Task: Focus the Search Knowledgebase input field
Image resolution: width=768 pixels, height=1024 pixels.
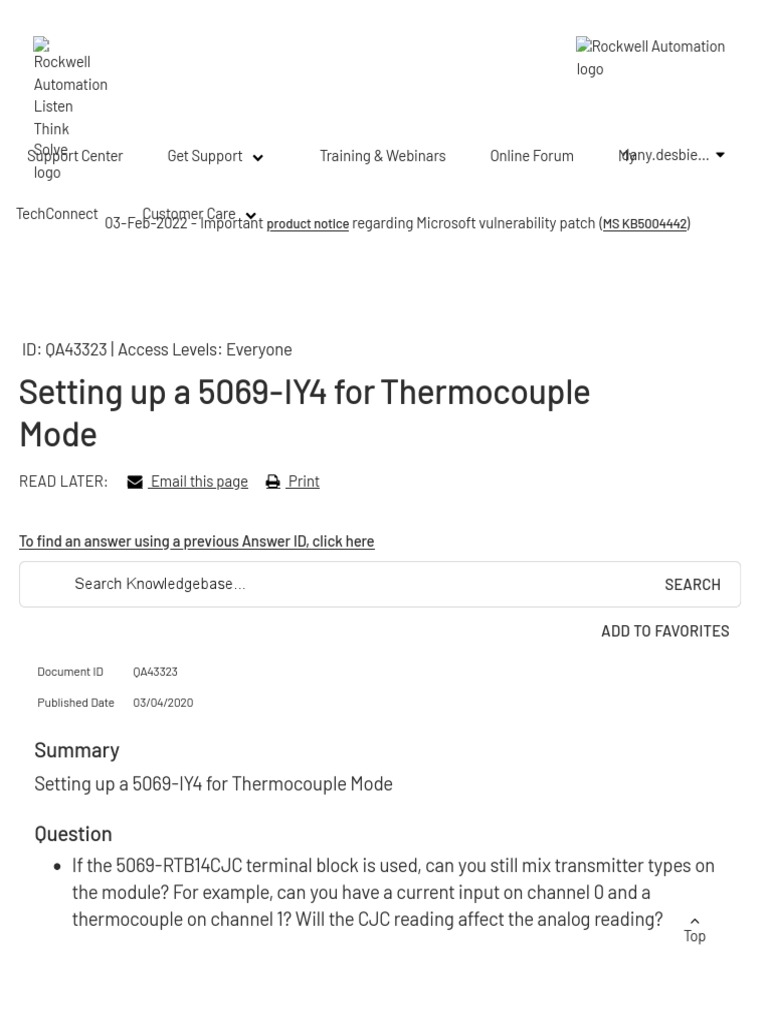Action: pyautogui.click(x=350, y=584)
